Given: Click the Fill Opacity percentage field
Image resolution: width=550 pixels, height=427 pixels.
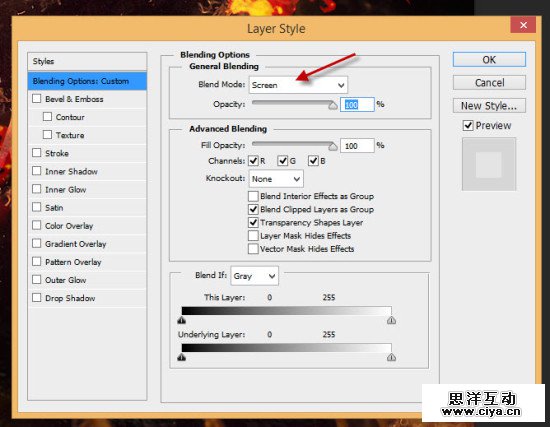Looking at the screenshot, I should point(357,146).
